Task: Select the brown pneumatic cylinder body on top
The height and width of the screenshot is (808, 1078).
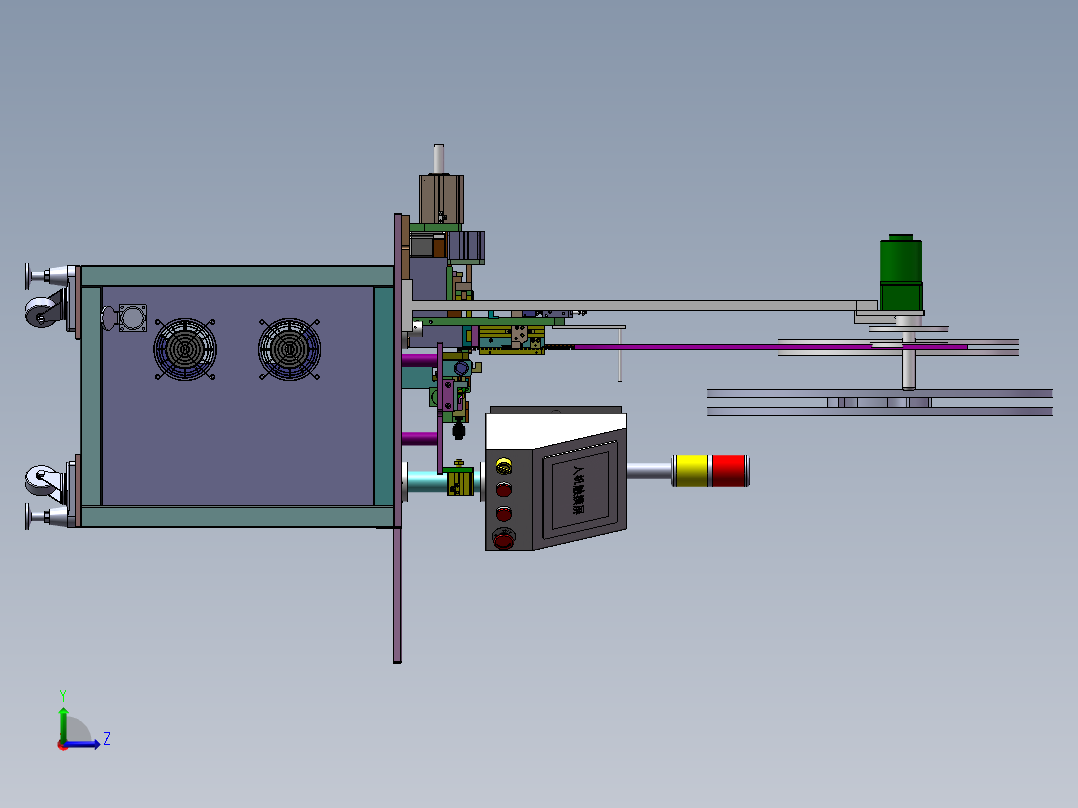Action: tap(441, 199)
